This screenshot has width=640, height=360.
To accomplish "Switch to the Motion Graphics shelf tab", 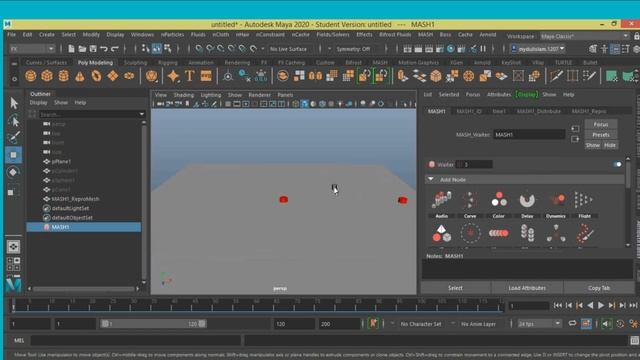I will 418,62.
